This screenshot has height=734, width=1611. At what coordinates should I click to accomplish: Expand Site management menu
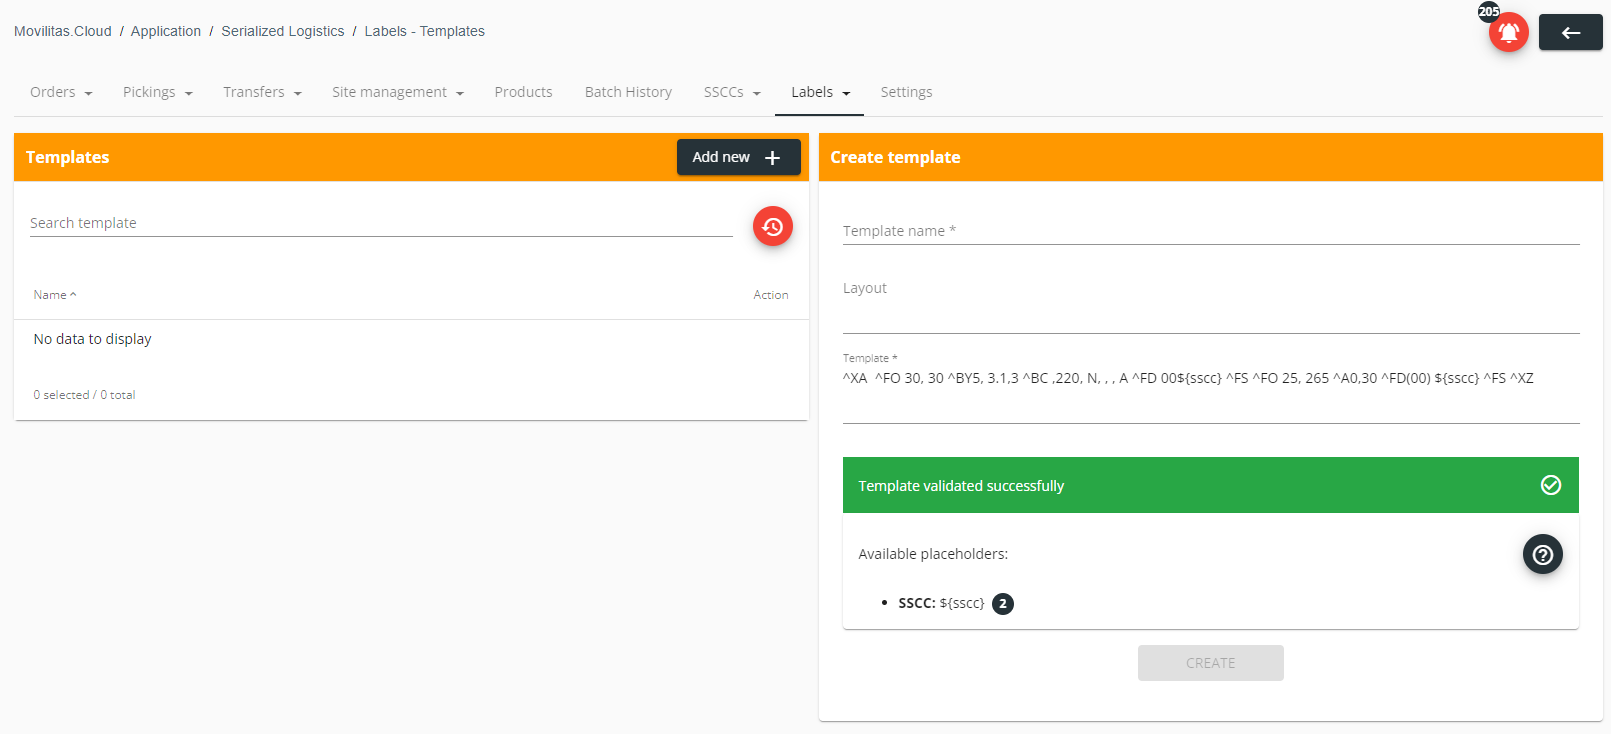pyautogui.click(x=397, y=92)
